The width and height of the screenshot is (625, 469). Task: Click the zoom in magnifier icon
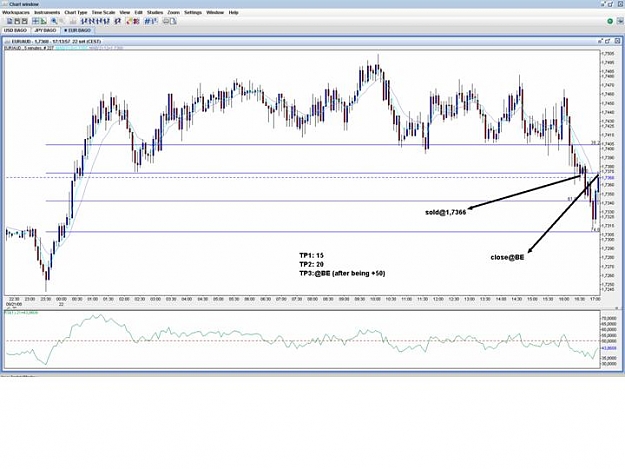(54, 21)
